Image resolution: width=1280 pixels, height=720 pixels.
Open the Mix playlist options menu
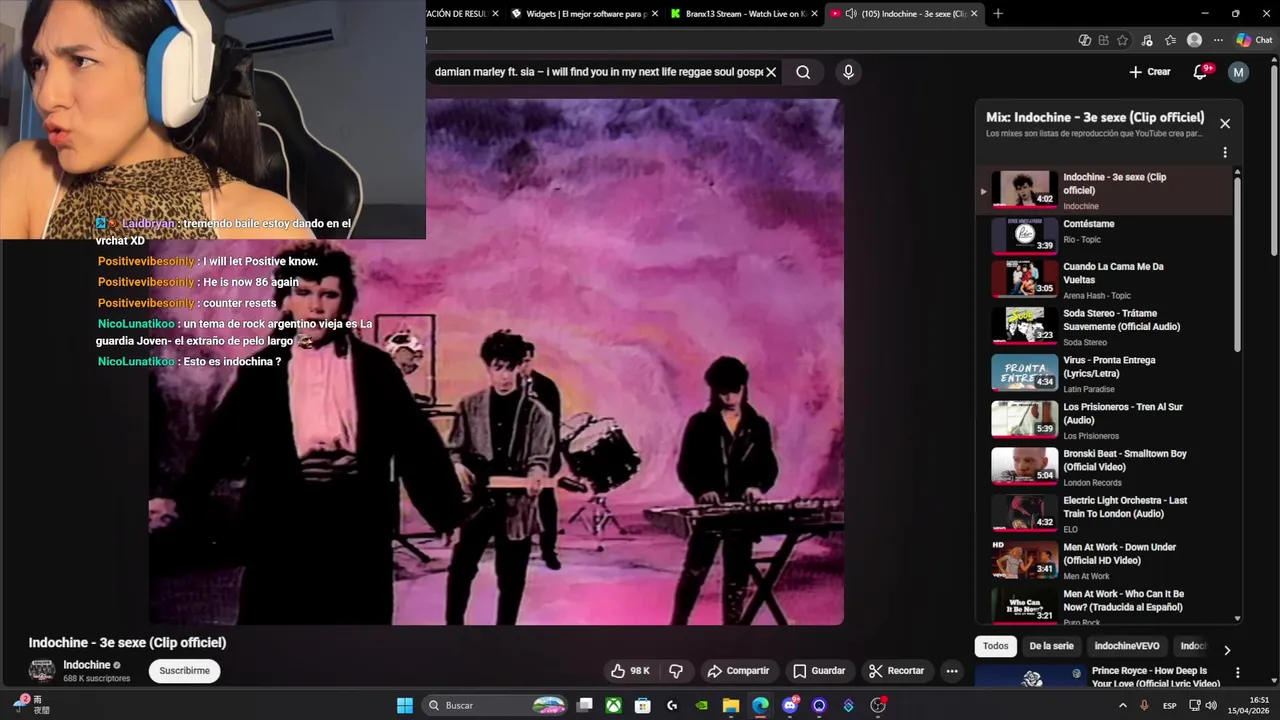coord(1225,153)
